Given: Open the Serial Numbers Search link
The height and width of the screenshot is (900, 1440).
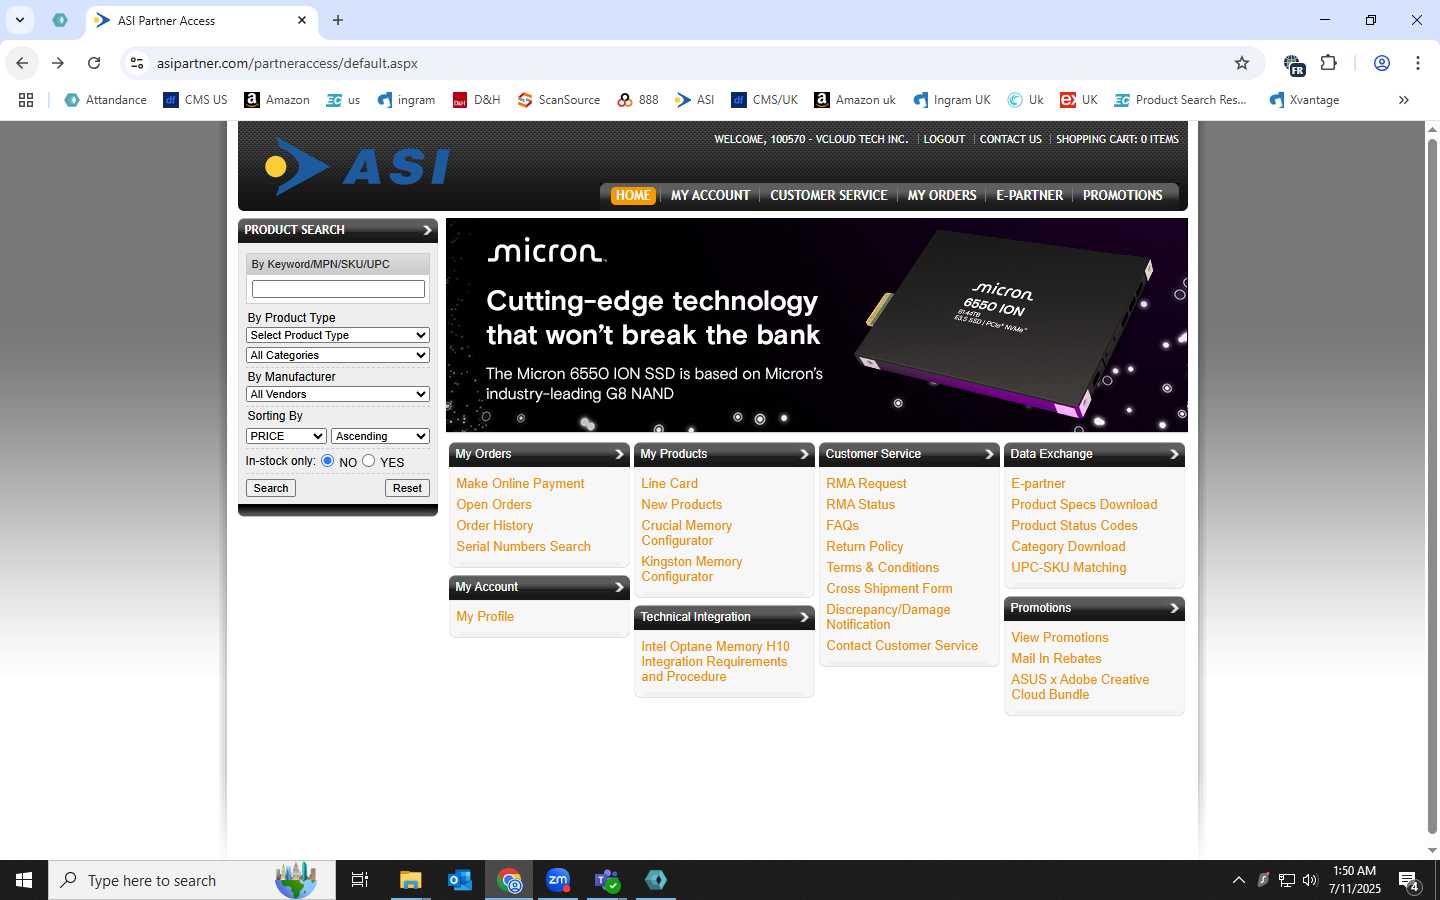Looking at the screenshot, I should tap(523, 546).
